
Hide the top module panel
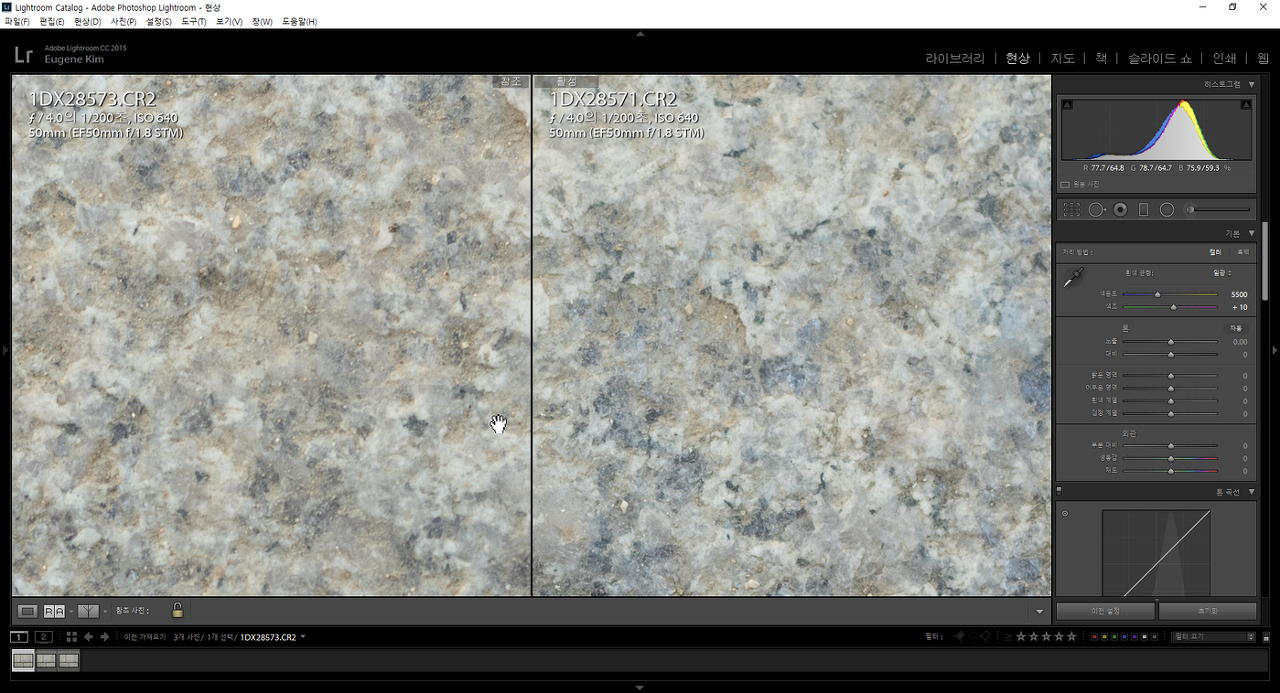tap(640, 33)
